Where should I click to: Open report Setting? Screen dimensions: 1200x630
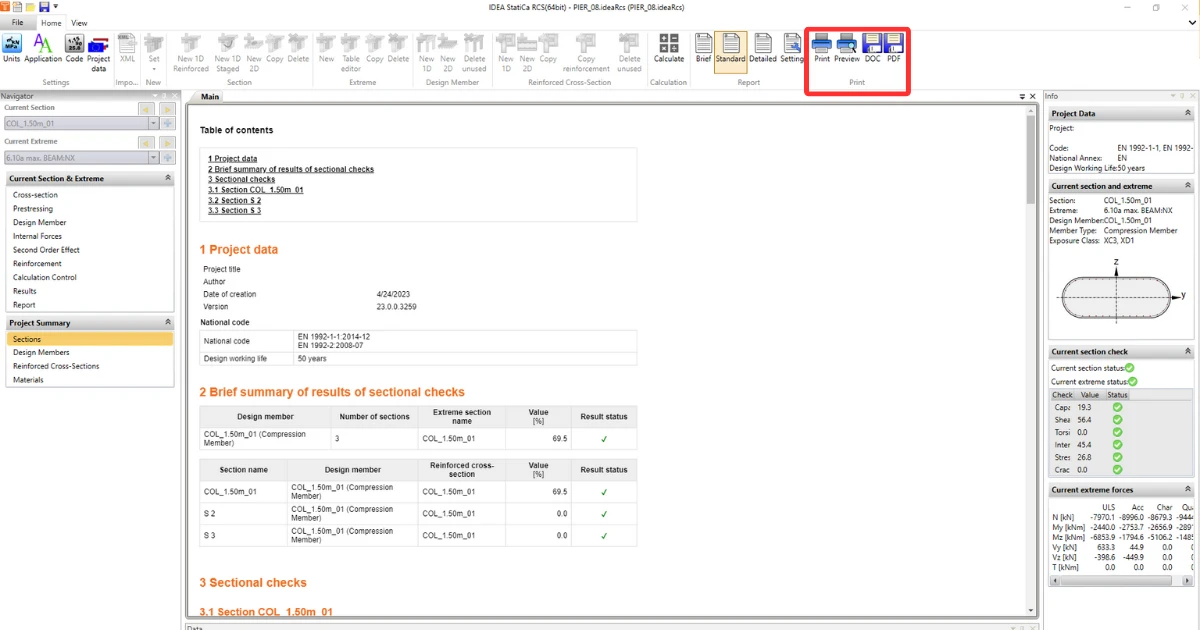[792, 47]
